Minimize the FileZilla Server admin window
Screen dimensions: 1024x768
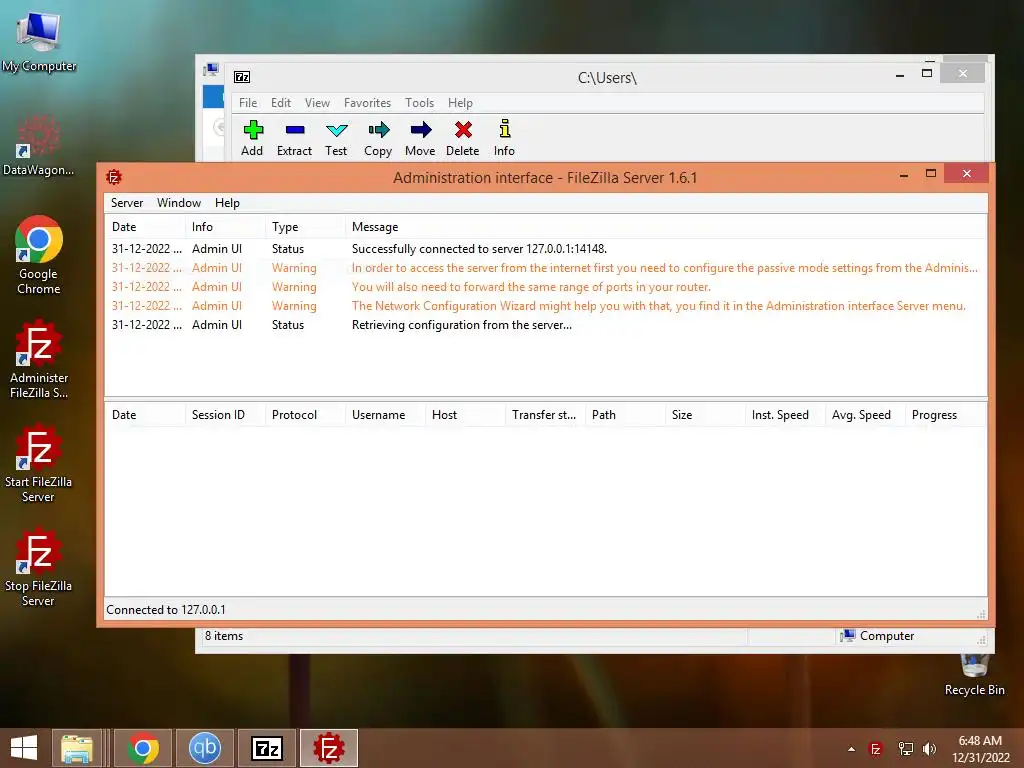pos(904,174)
